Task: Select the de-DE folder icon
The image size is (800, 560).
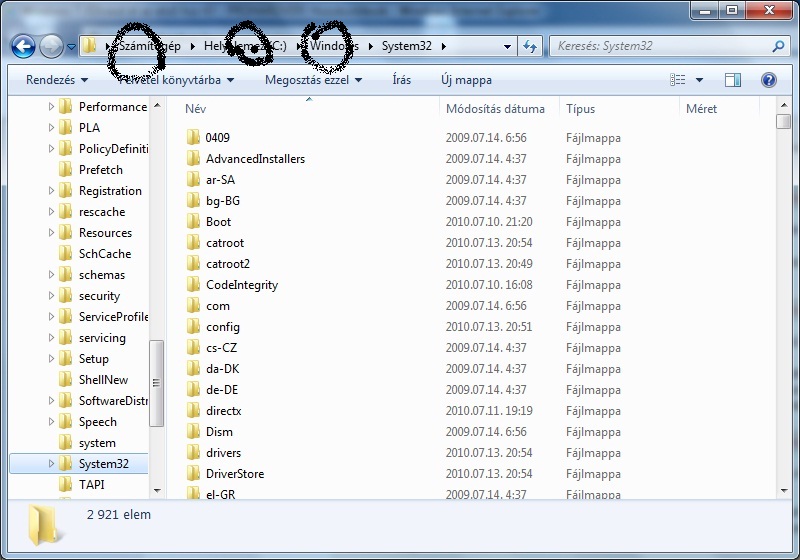Action: 193,389
